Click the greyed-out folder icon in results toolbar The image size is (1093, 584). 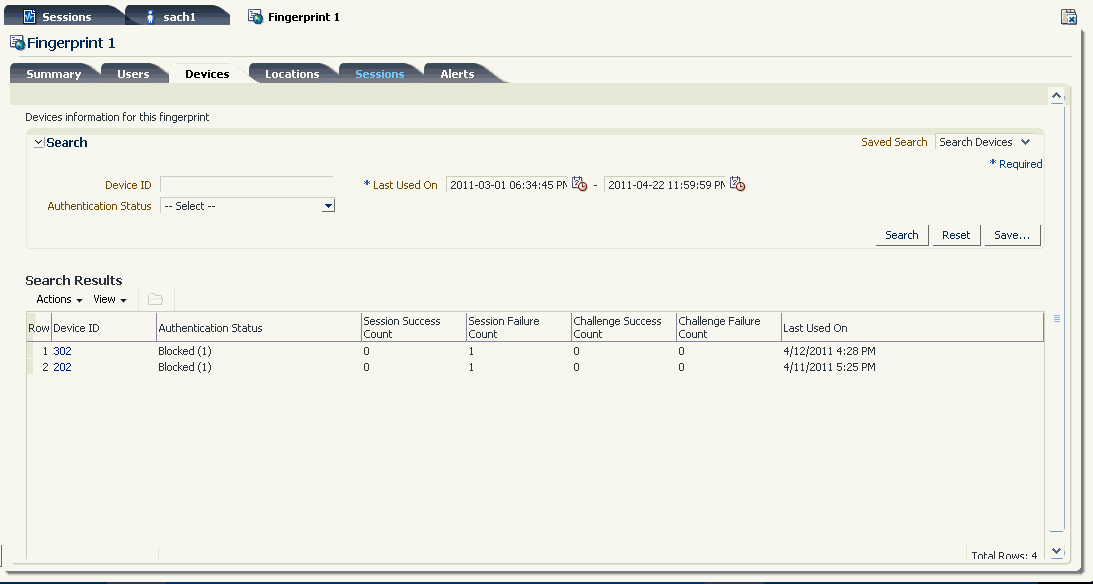click(155, 300)
